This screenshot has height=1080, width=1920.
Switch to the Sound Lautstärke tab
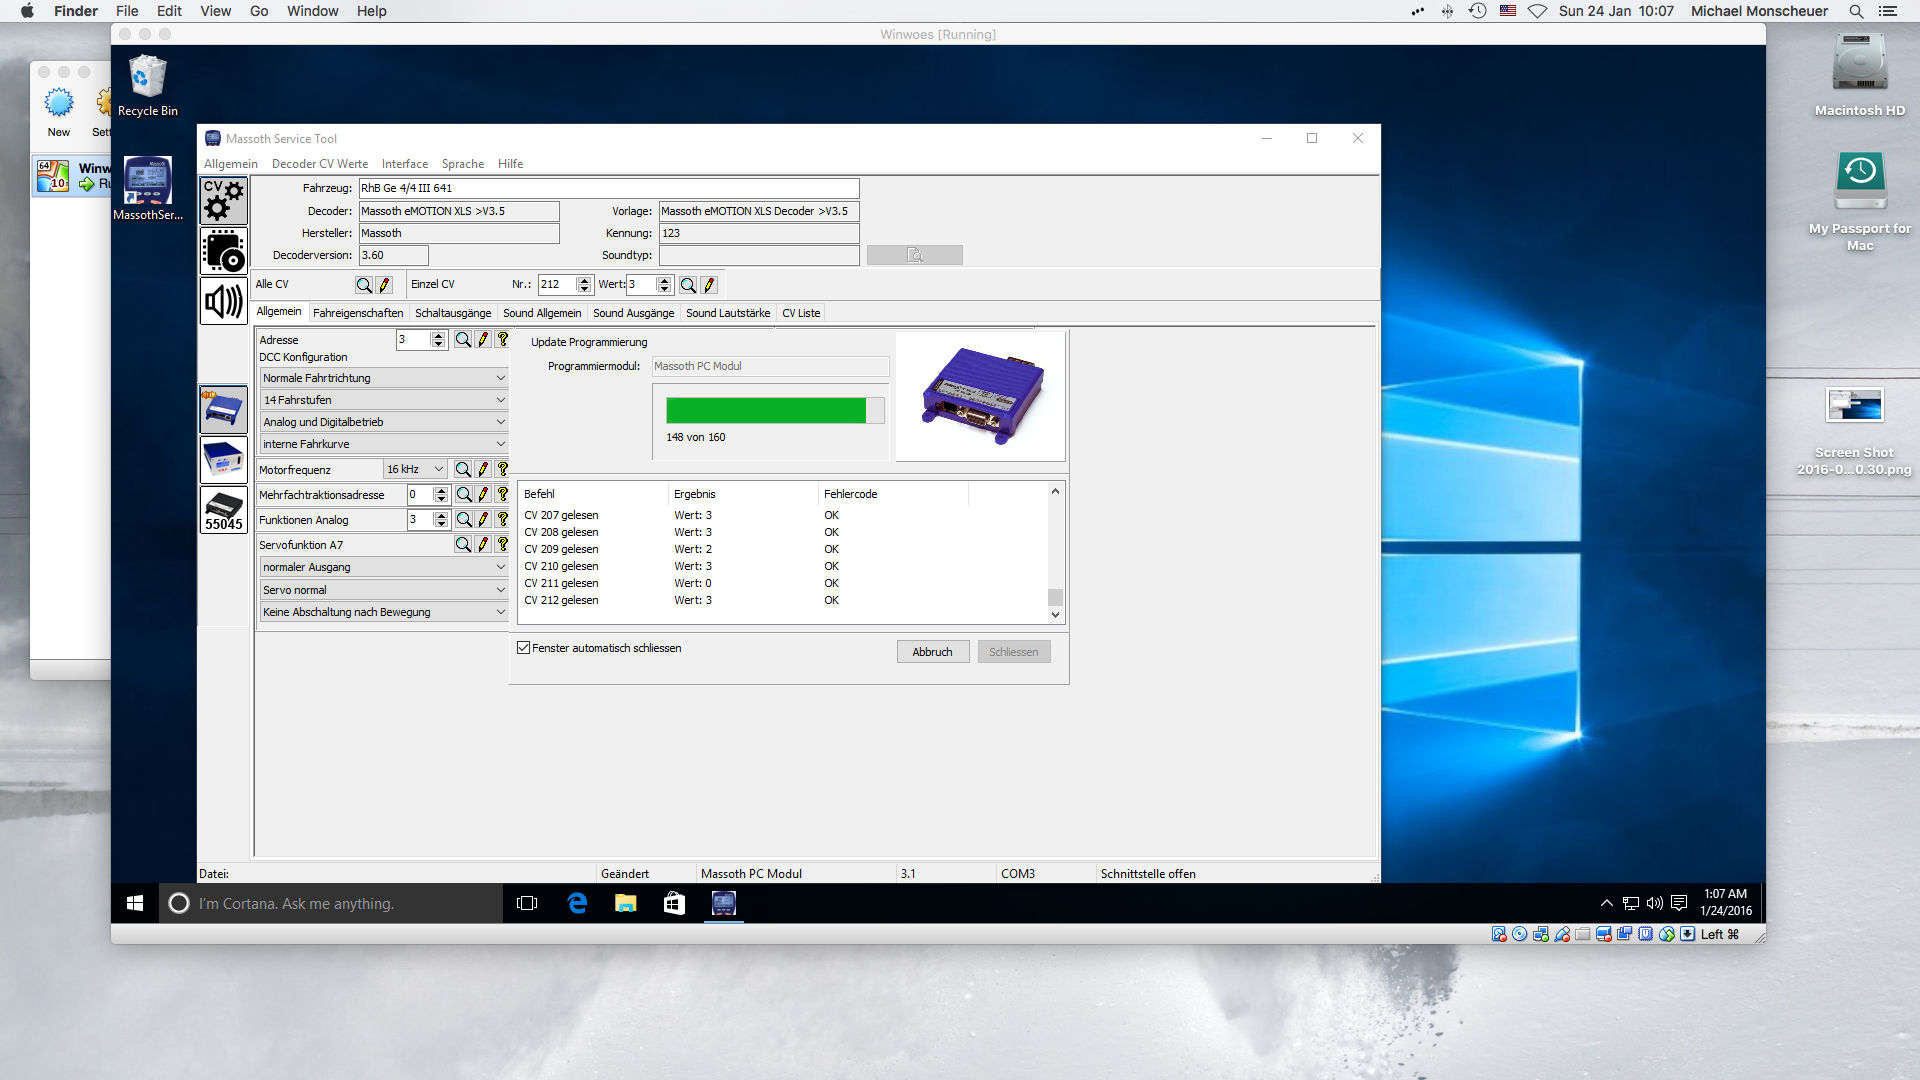728,313
